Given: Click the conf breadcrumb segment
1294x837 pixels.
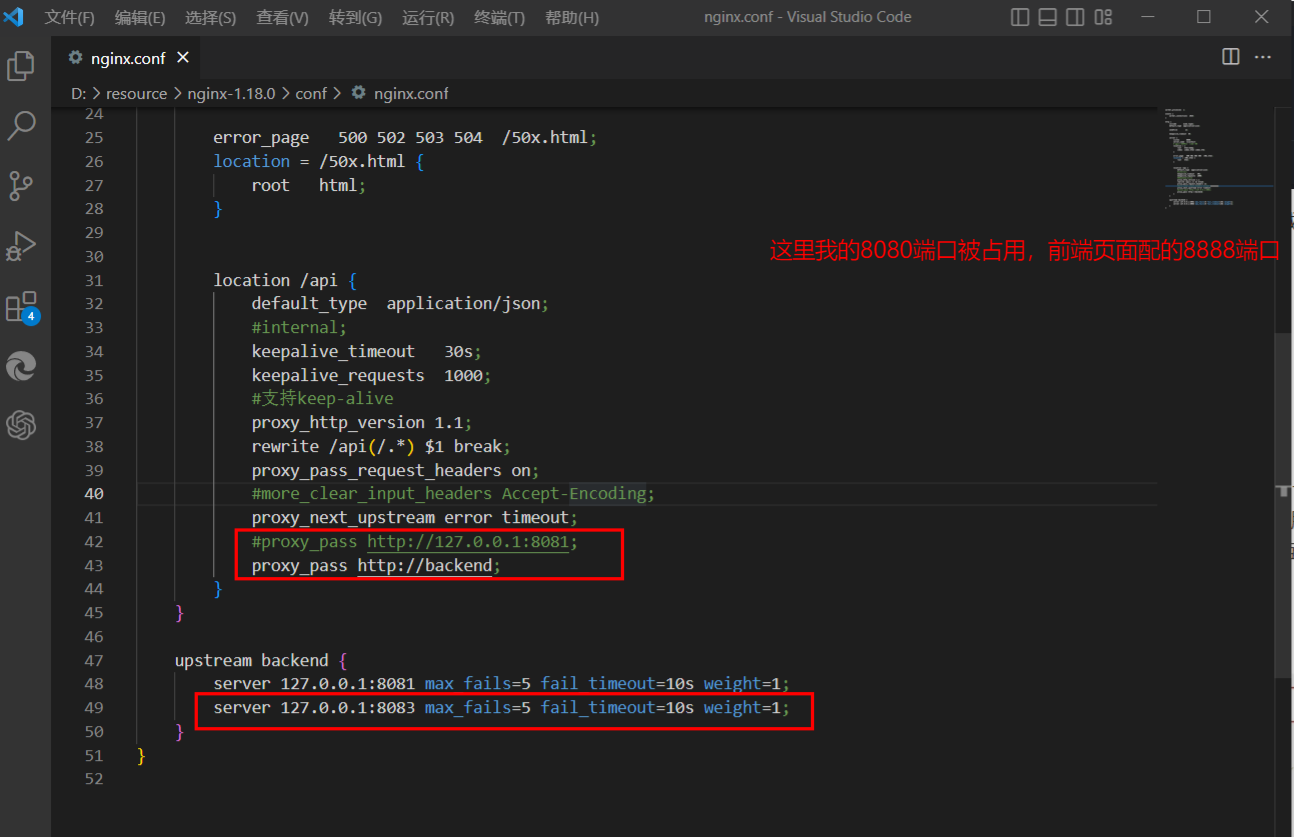Looking at the screenshot, I should click(x=311, y=93).
